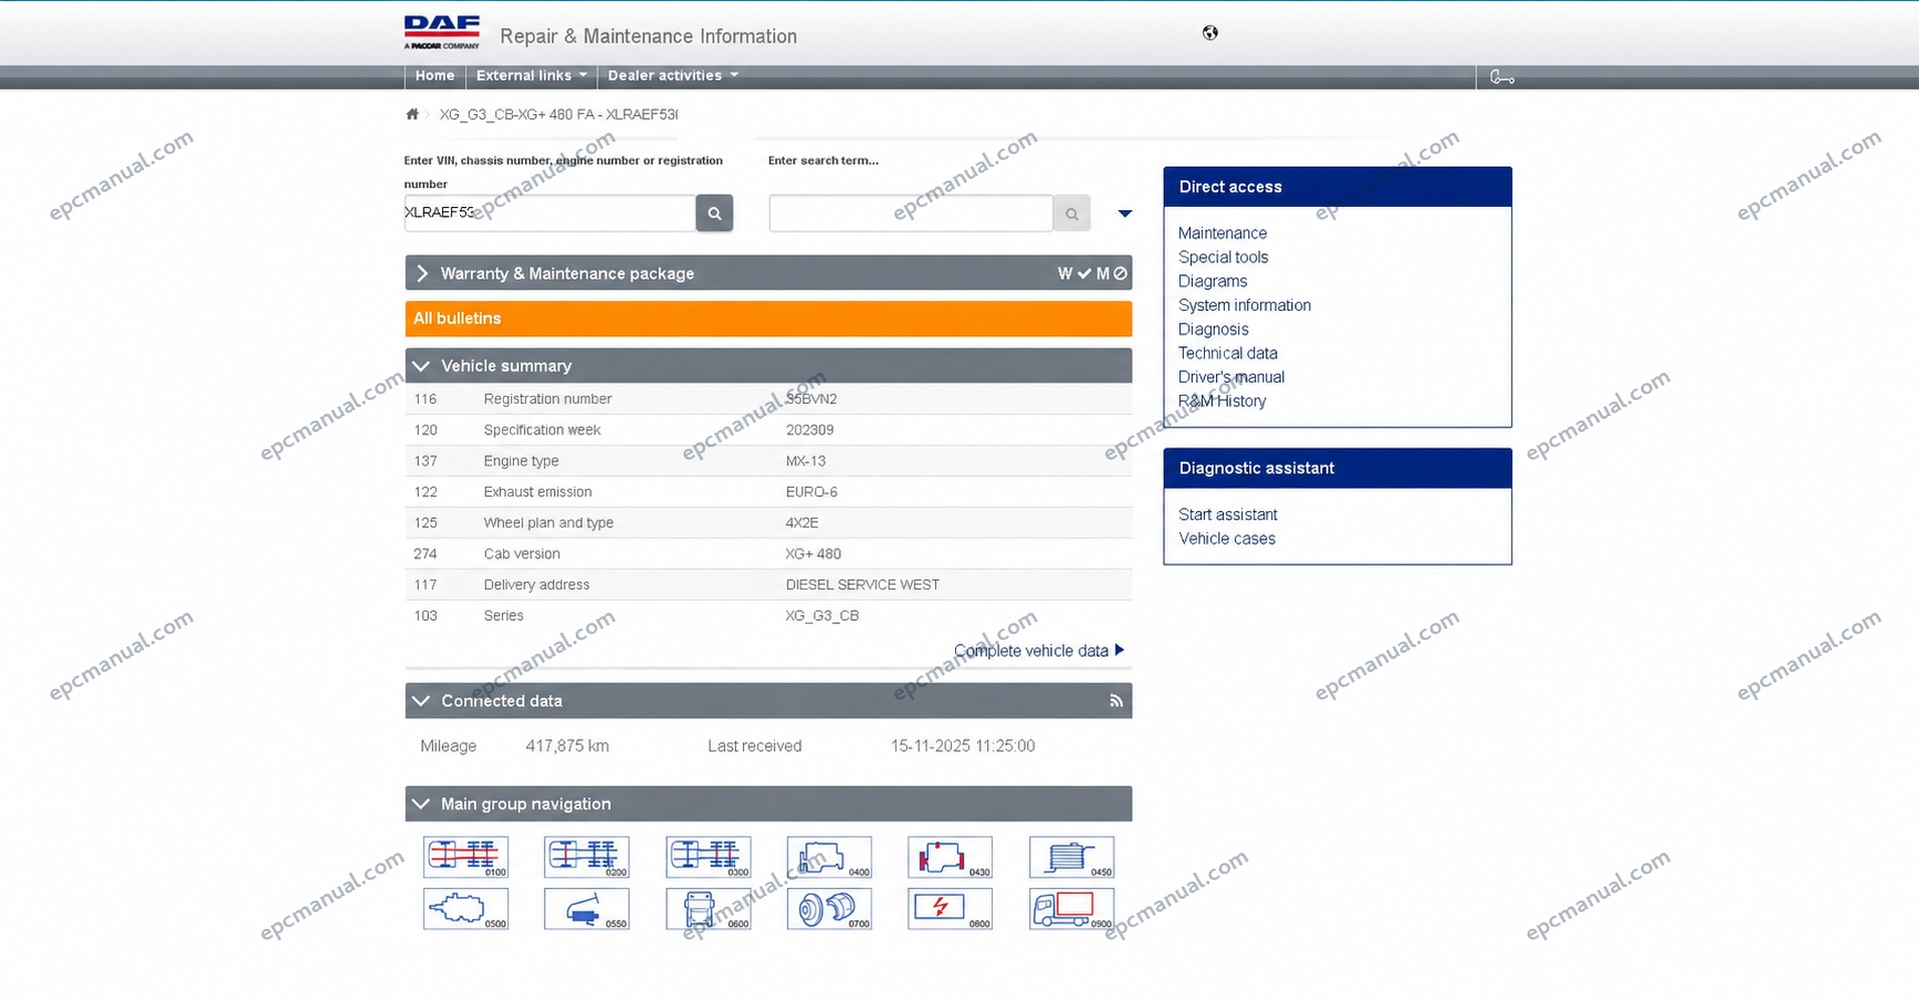Viewport: 1919px width, 1002px height.
Task: Open Vehicle cases in Diagnostic assistant
Action: pos(1227,538)
